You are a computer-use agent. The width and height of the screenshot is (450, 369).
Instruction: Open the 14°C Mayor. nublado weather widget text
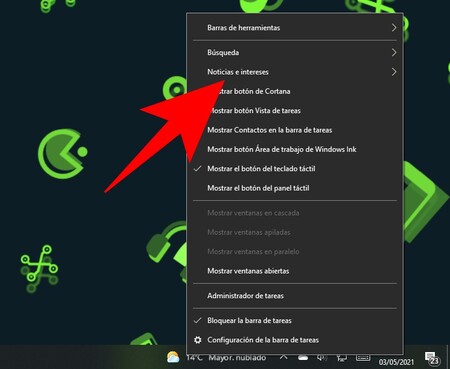pos(226,358)
